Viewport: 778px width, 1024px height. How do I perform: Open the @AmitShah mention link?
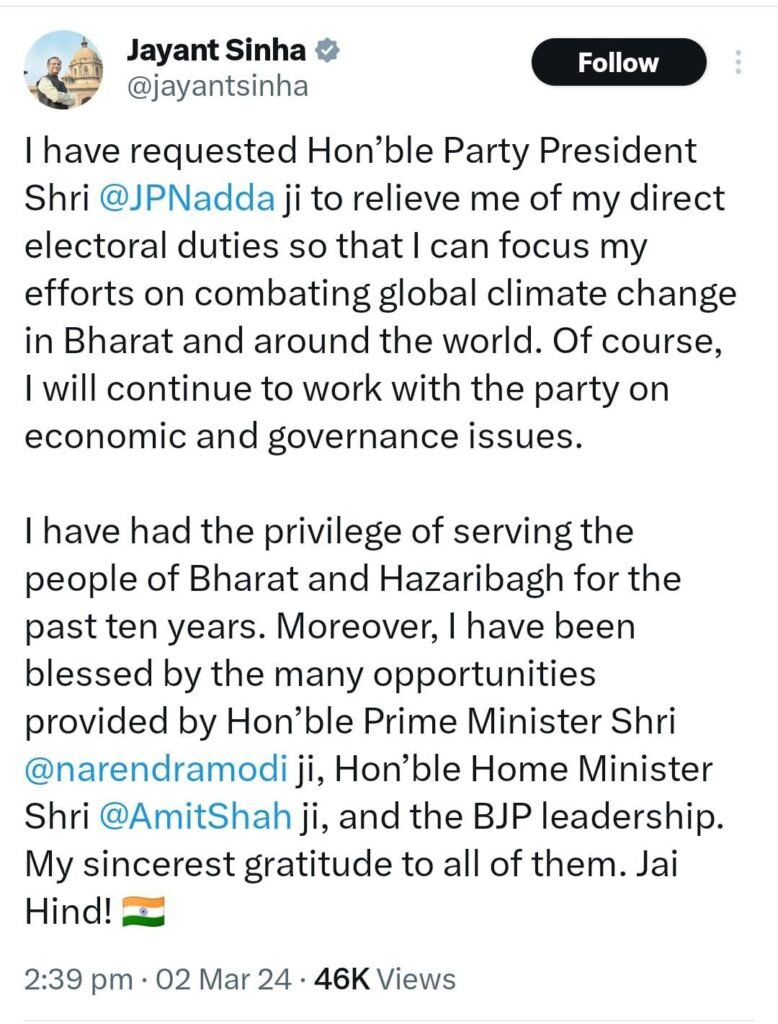point(197,817)
